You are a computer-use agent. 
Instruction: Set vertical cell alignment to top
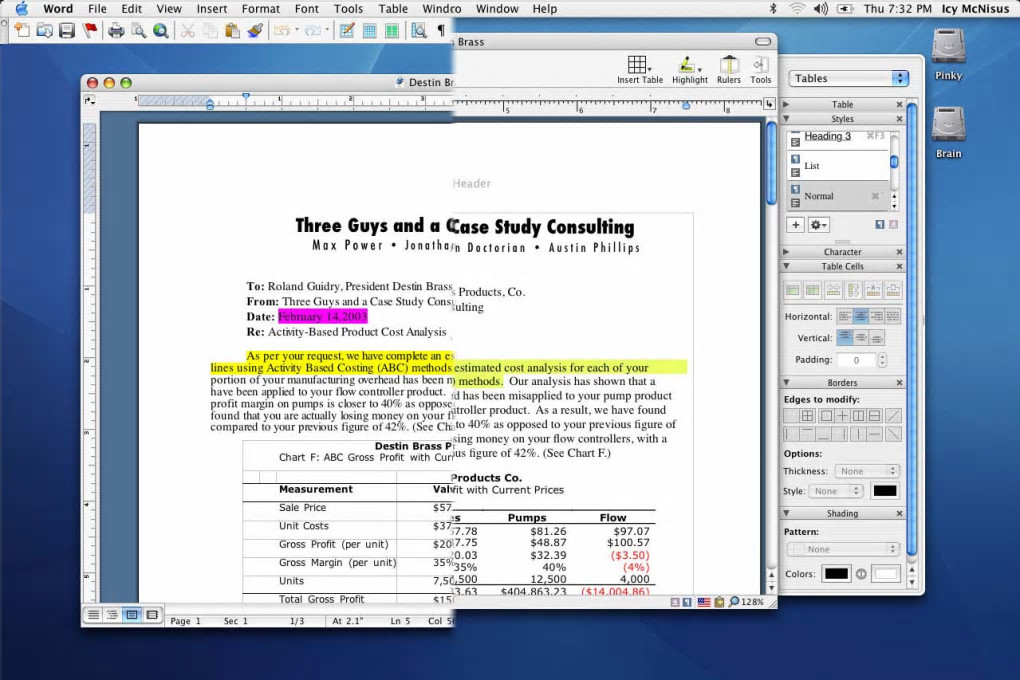point(845,338)
